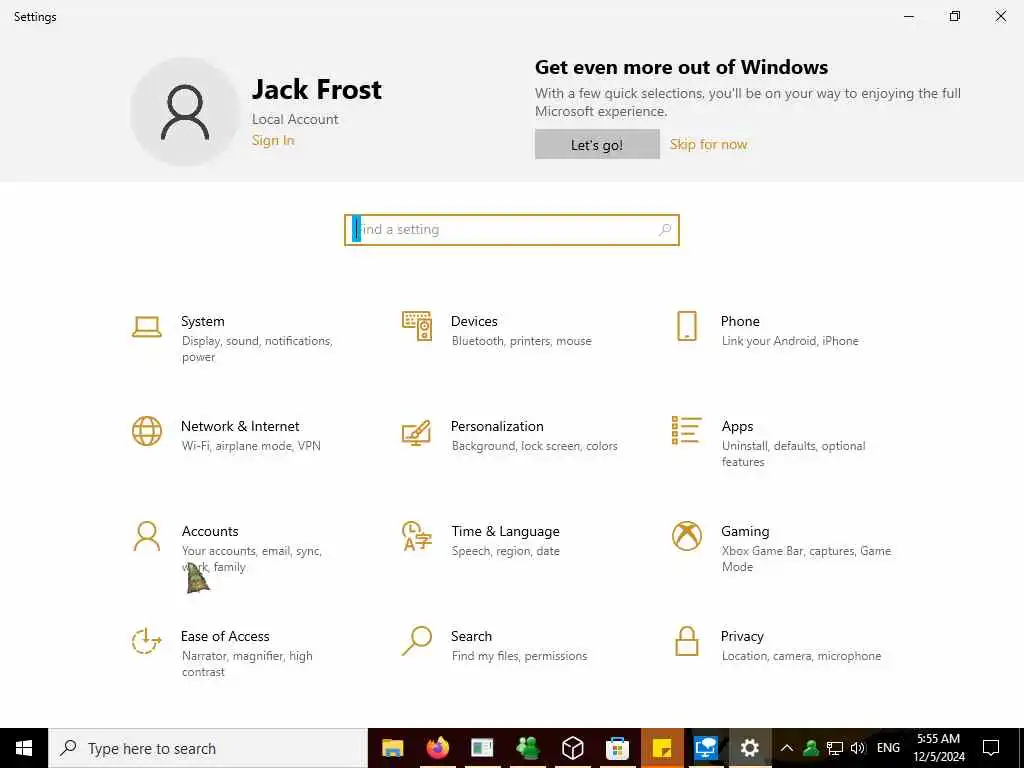Click the Skip for now link
Image resolution: width=1024 pixels, height=768 pixels.
(709, 144)
